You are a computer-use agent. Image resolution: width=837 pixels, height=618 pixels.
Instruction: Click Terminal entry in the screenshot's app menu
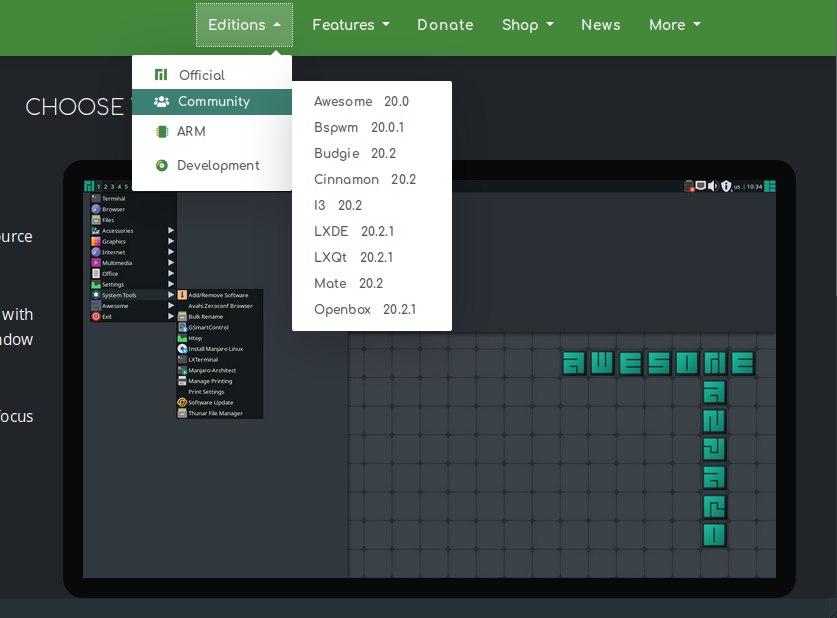[132, 199]
